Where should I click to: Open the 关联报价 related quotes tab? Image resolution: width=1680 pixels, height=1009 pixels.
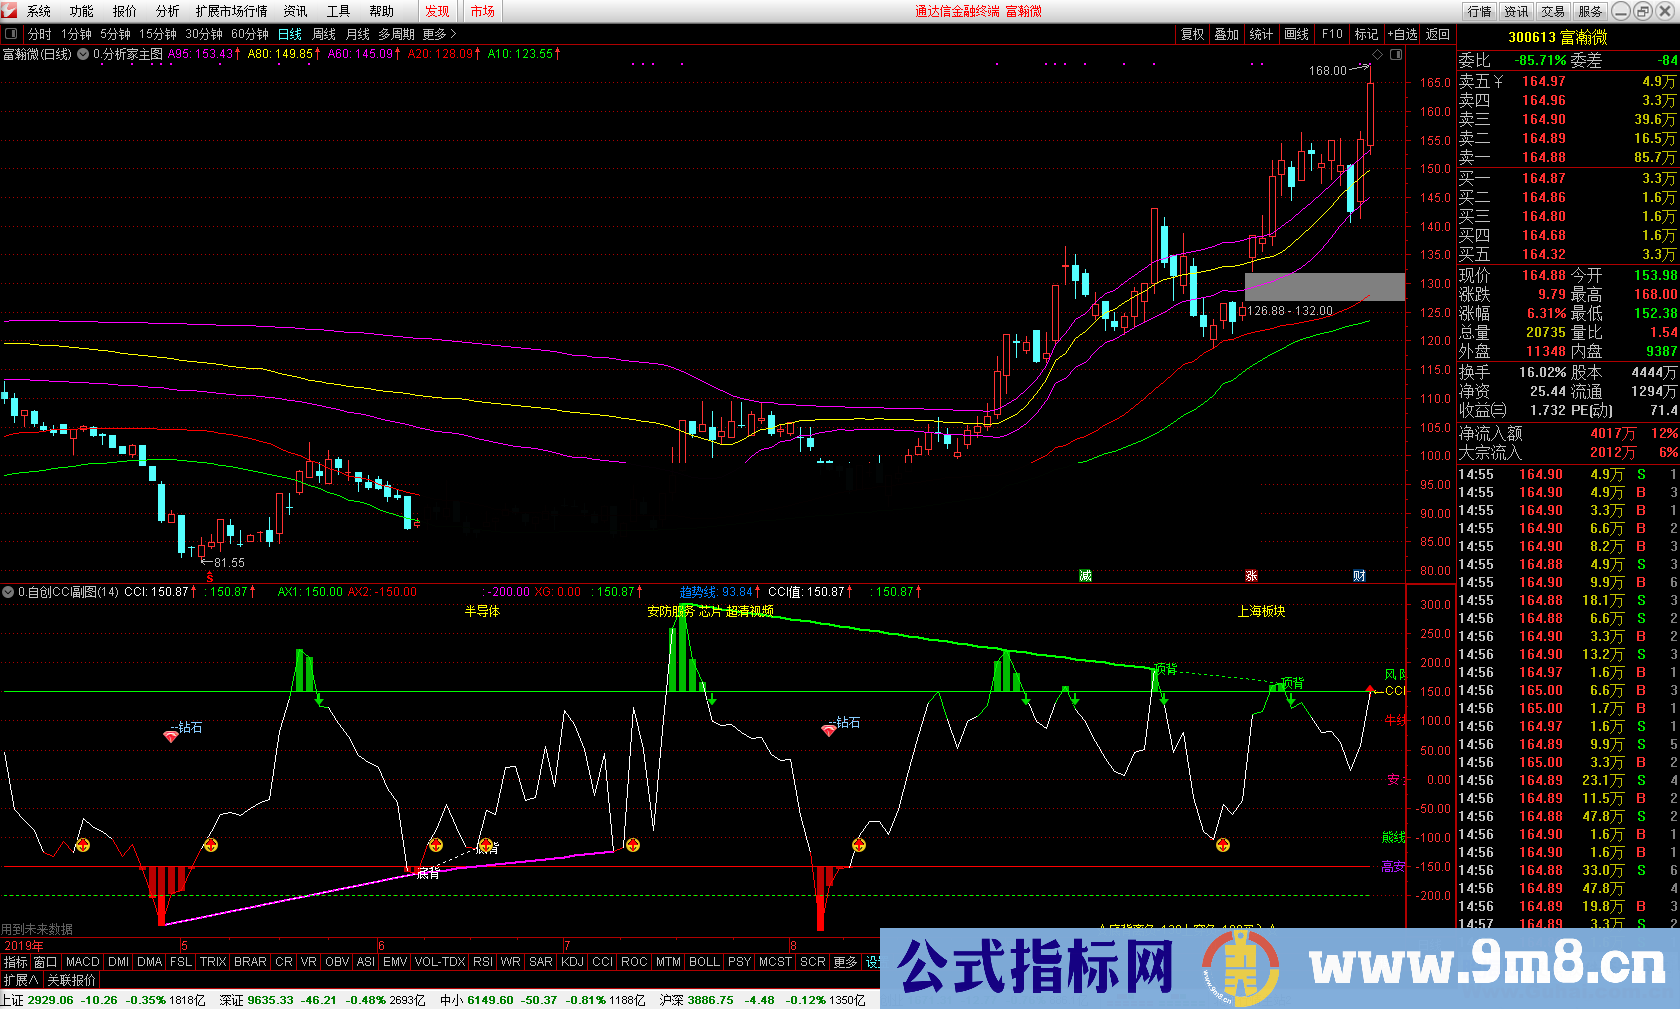[x=72, y=980]
